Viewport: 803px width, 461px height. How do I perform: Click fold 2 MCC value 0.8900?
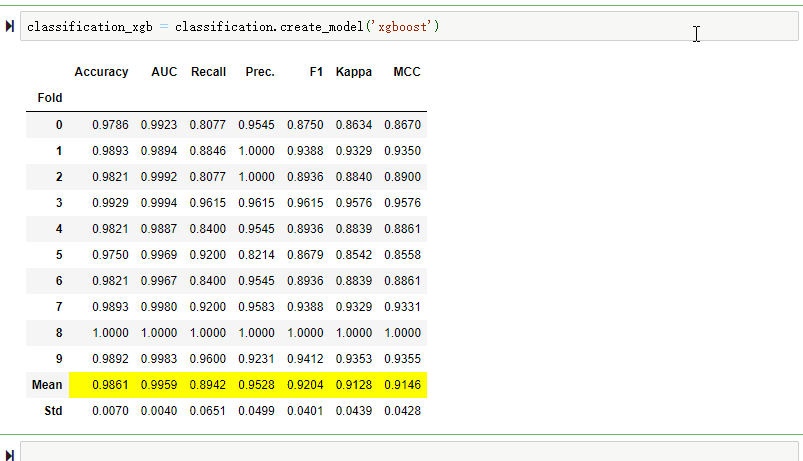click(x=403, y=177)
